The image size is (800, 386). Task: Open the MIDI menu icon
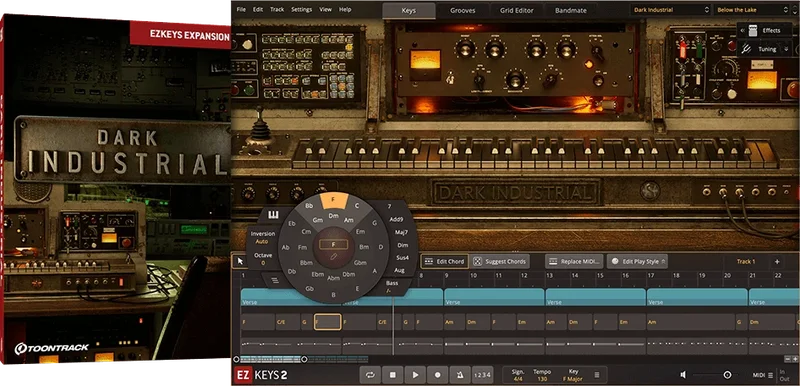pos(770,375)
